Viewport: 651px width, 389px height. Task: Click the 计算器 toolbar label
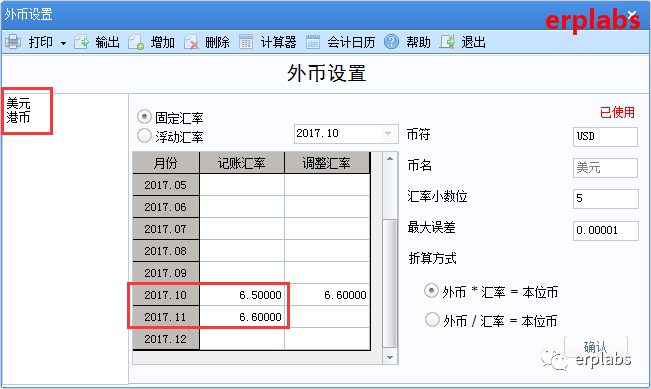coord(278,42)
